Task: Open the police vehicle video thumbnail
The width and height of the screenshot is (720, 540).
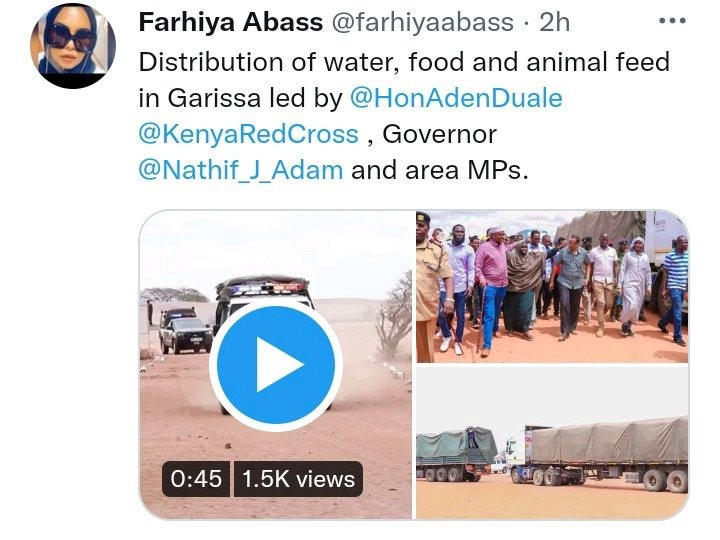Action: point(276,365)
